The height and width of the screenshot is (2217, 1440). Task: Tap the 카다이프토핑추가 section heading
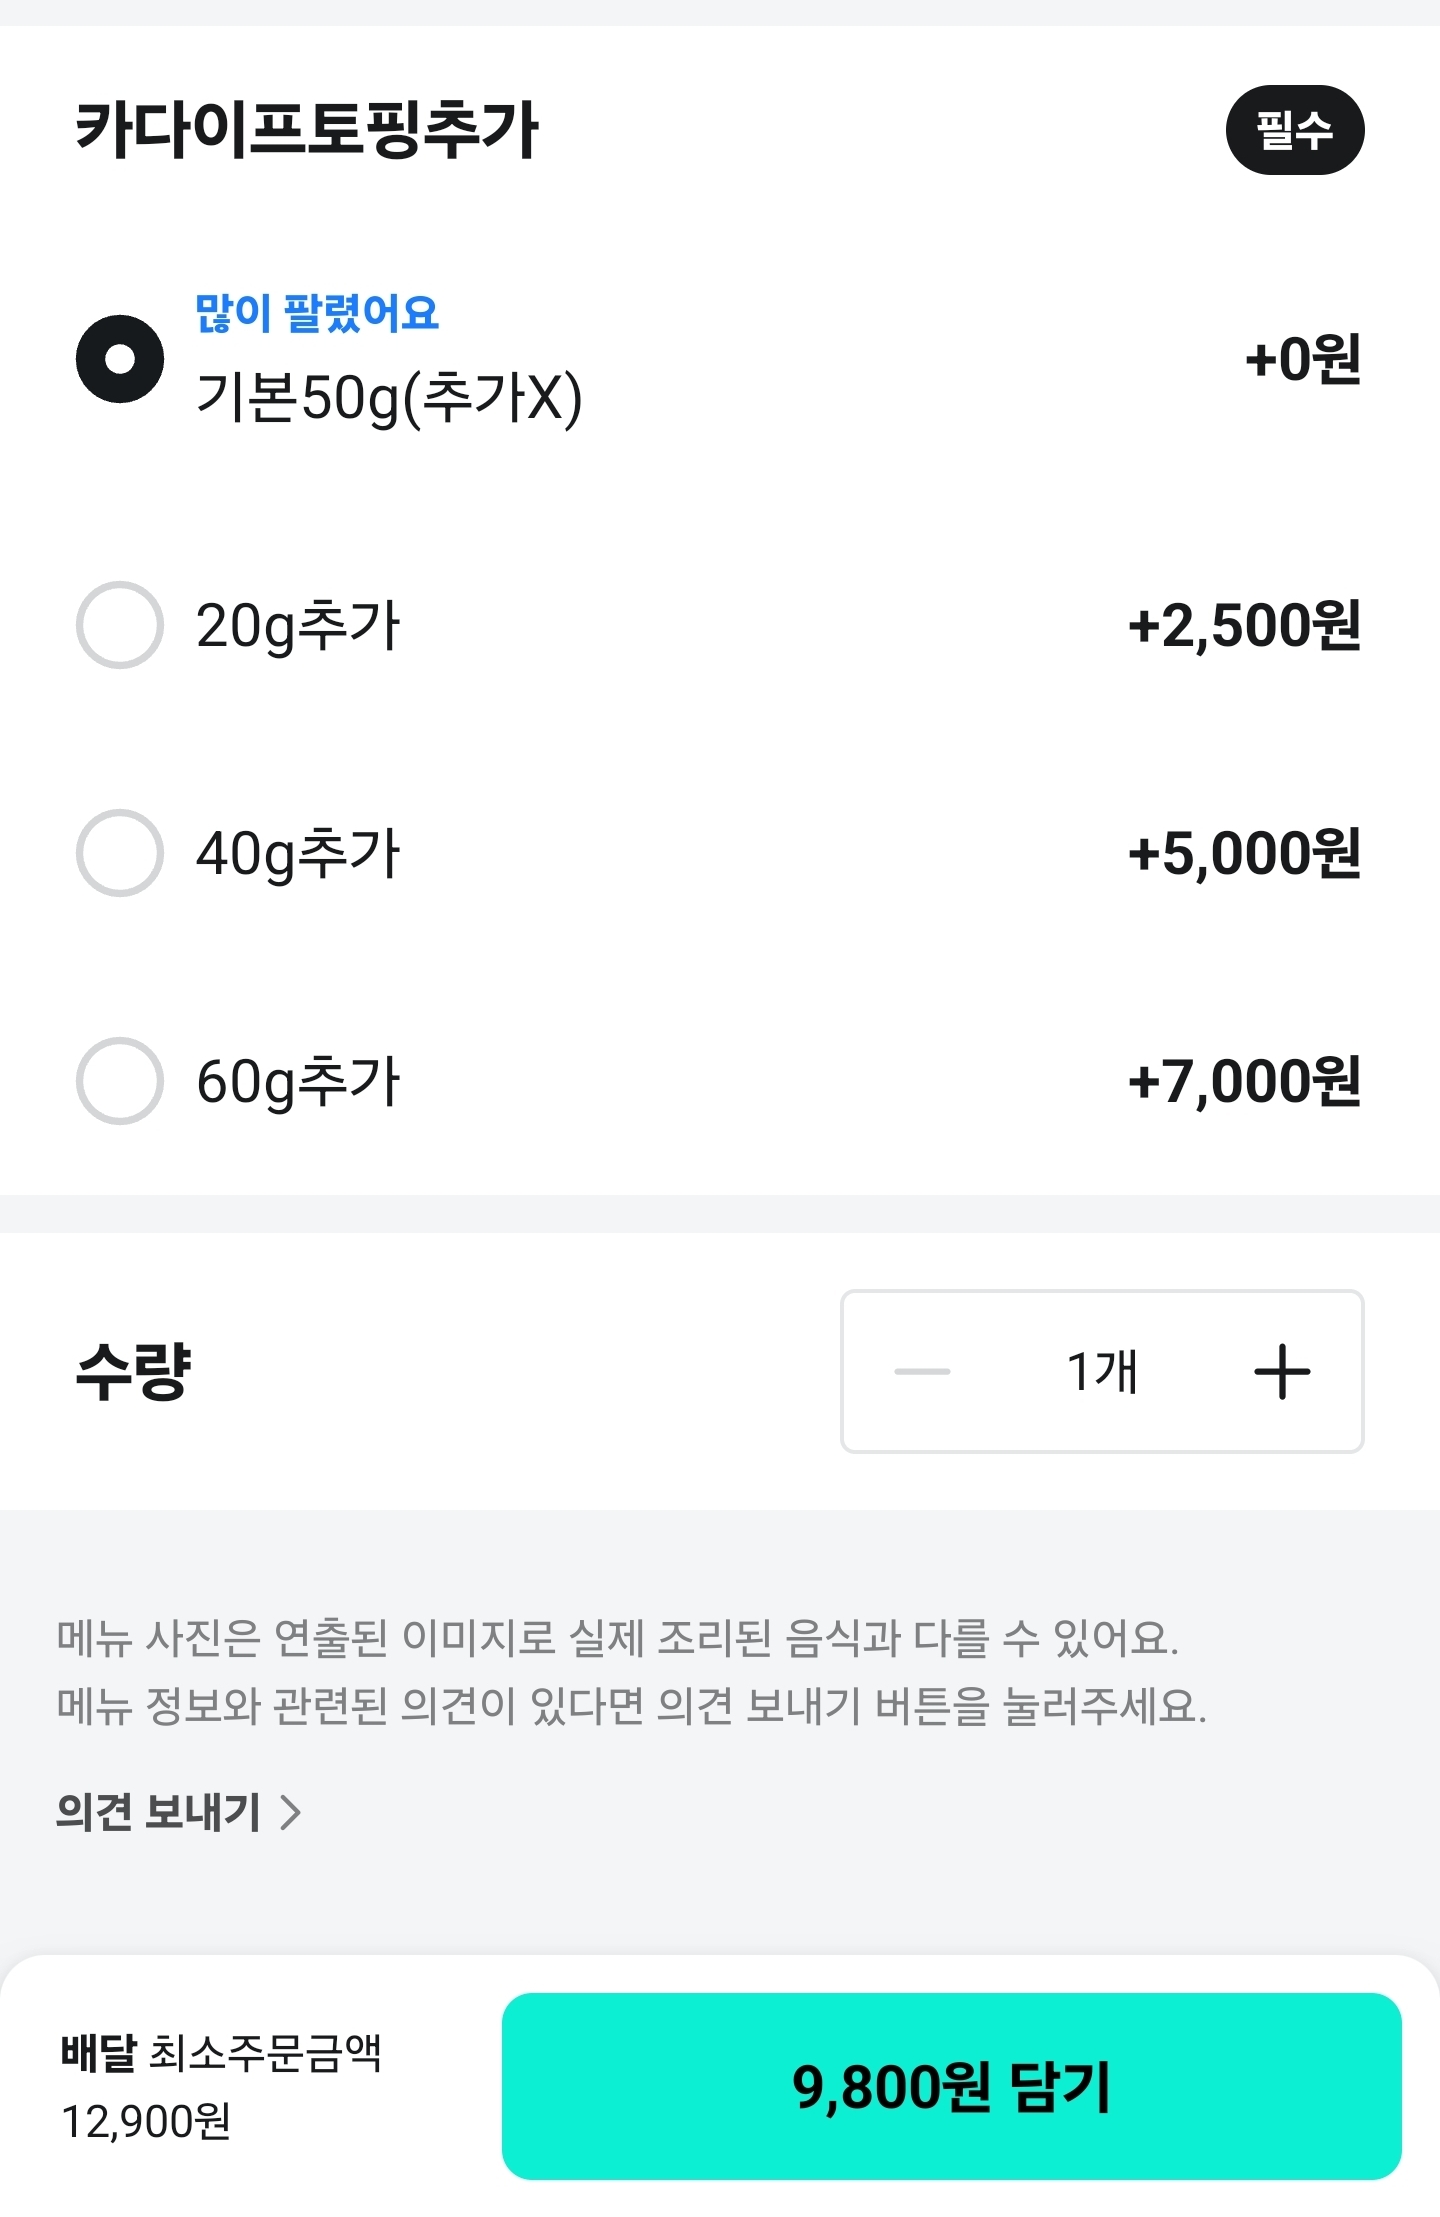307,130
